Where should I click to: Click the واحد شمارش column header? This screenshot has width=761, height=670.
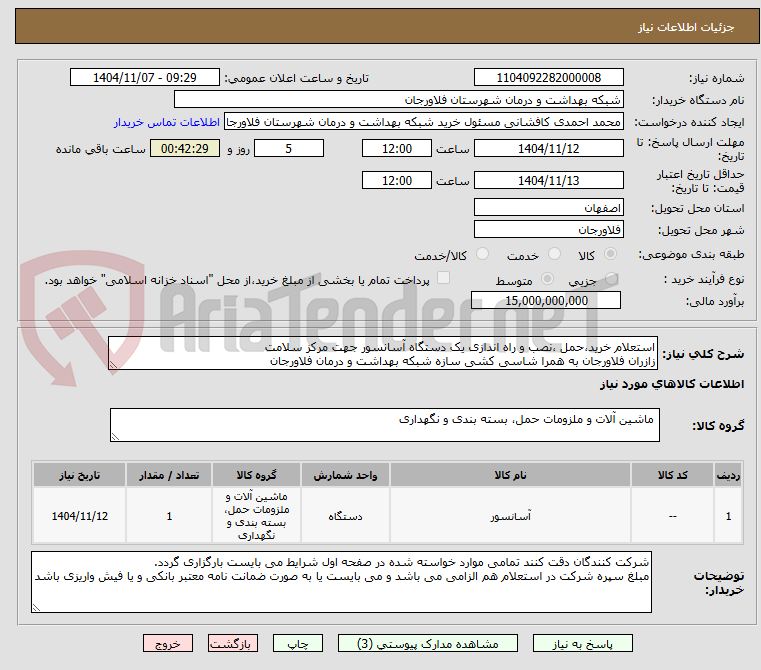345,475
